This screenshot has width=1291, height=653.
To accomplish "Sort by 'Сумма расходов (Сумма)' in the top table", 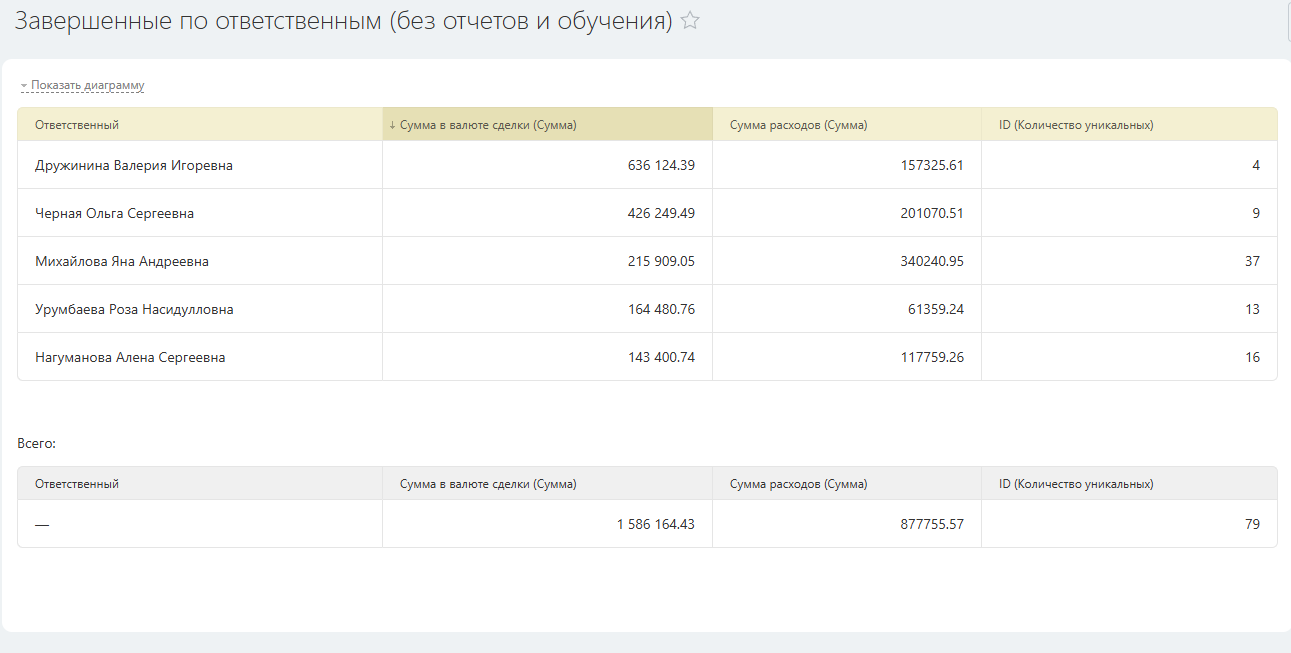I will click(x=798, y=125).
